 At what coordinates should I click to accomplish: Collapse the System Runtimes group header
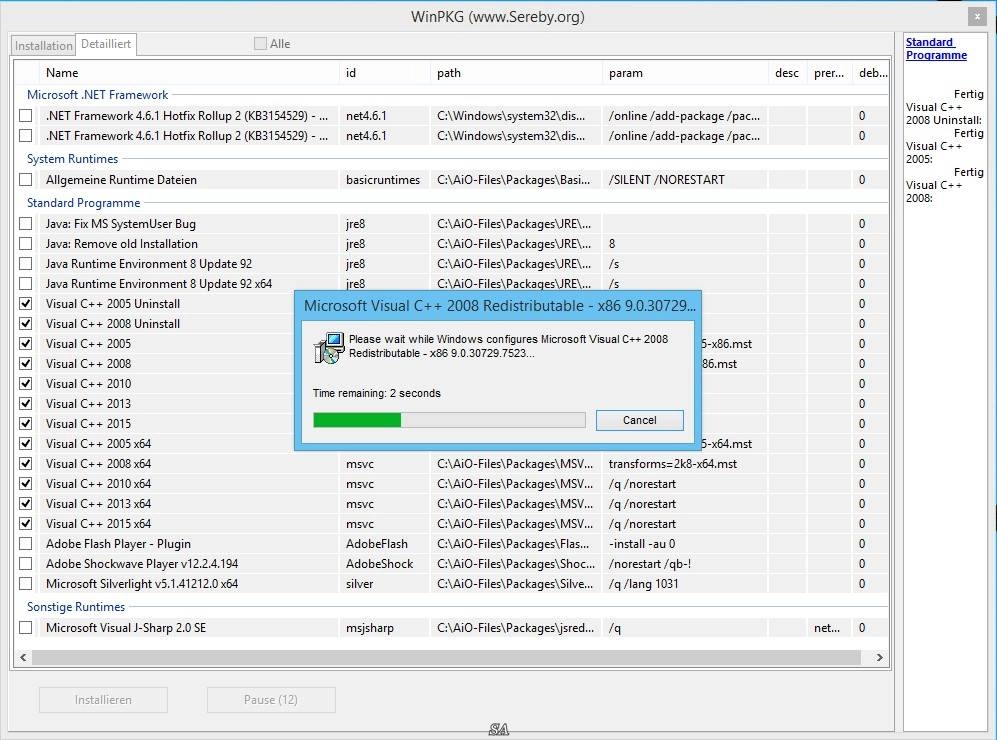72,159
